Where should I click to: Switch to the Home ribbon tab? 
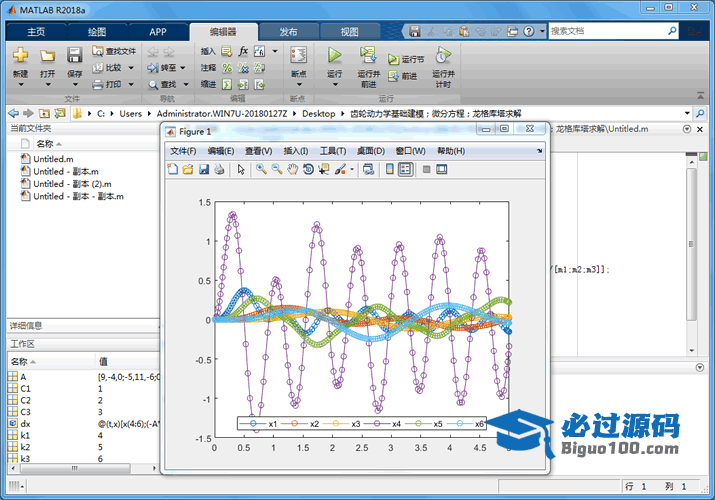click(36, 32)
